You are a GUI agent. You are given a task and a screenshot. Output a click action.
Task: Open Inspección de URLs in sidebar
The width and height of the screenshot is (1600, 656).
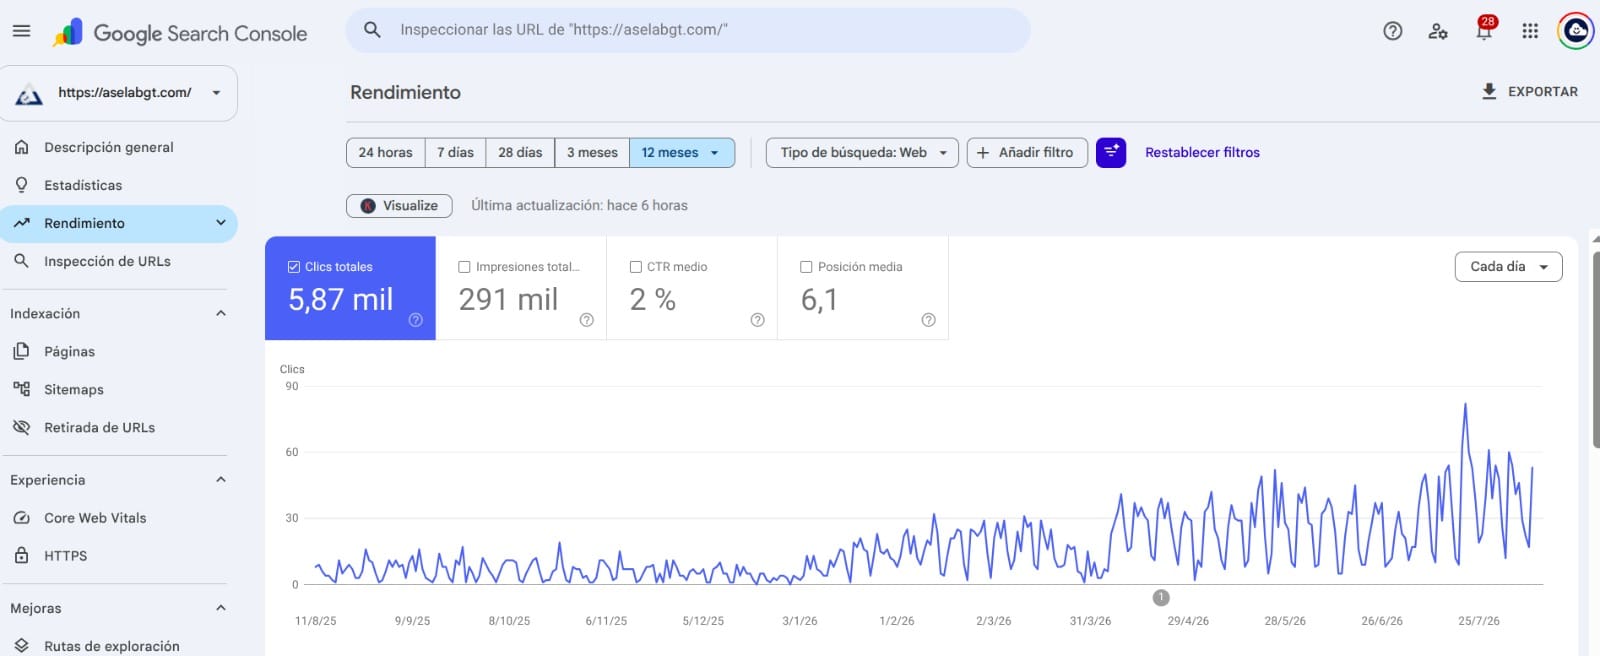(118, 261)
